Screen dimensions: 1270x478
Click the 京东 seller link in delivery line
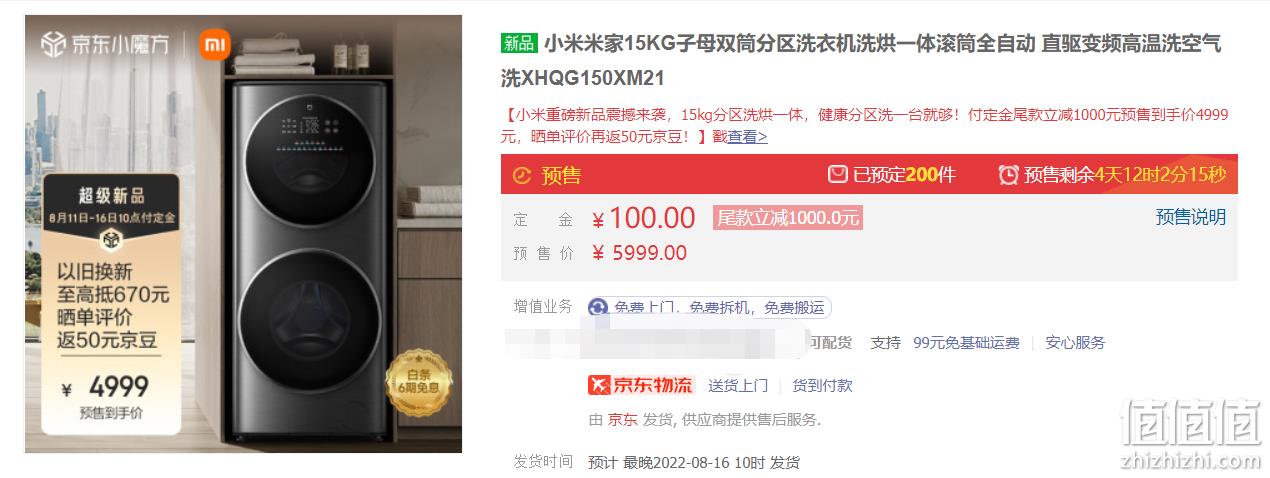(622, 420)
